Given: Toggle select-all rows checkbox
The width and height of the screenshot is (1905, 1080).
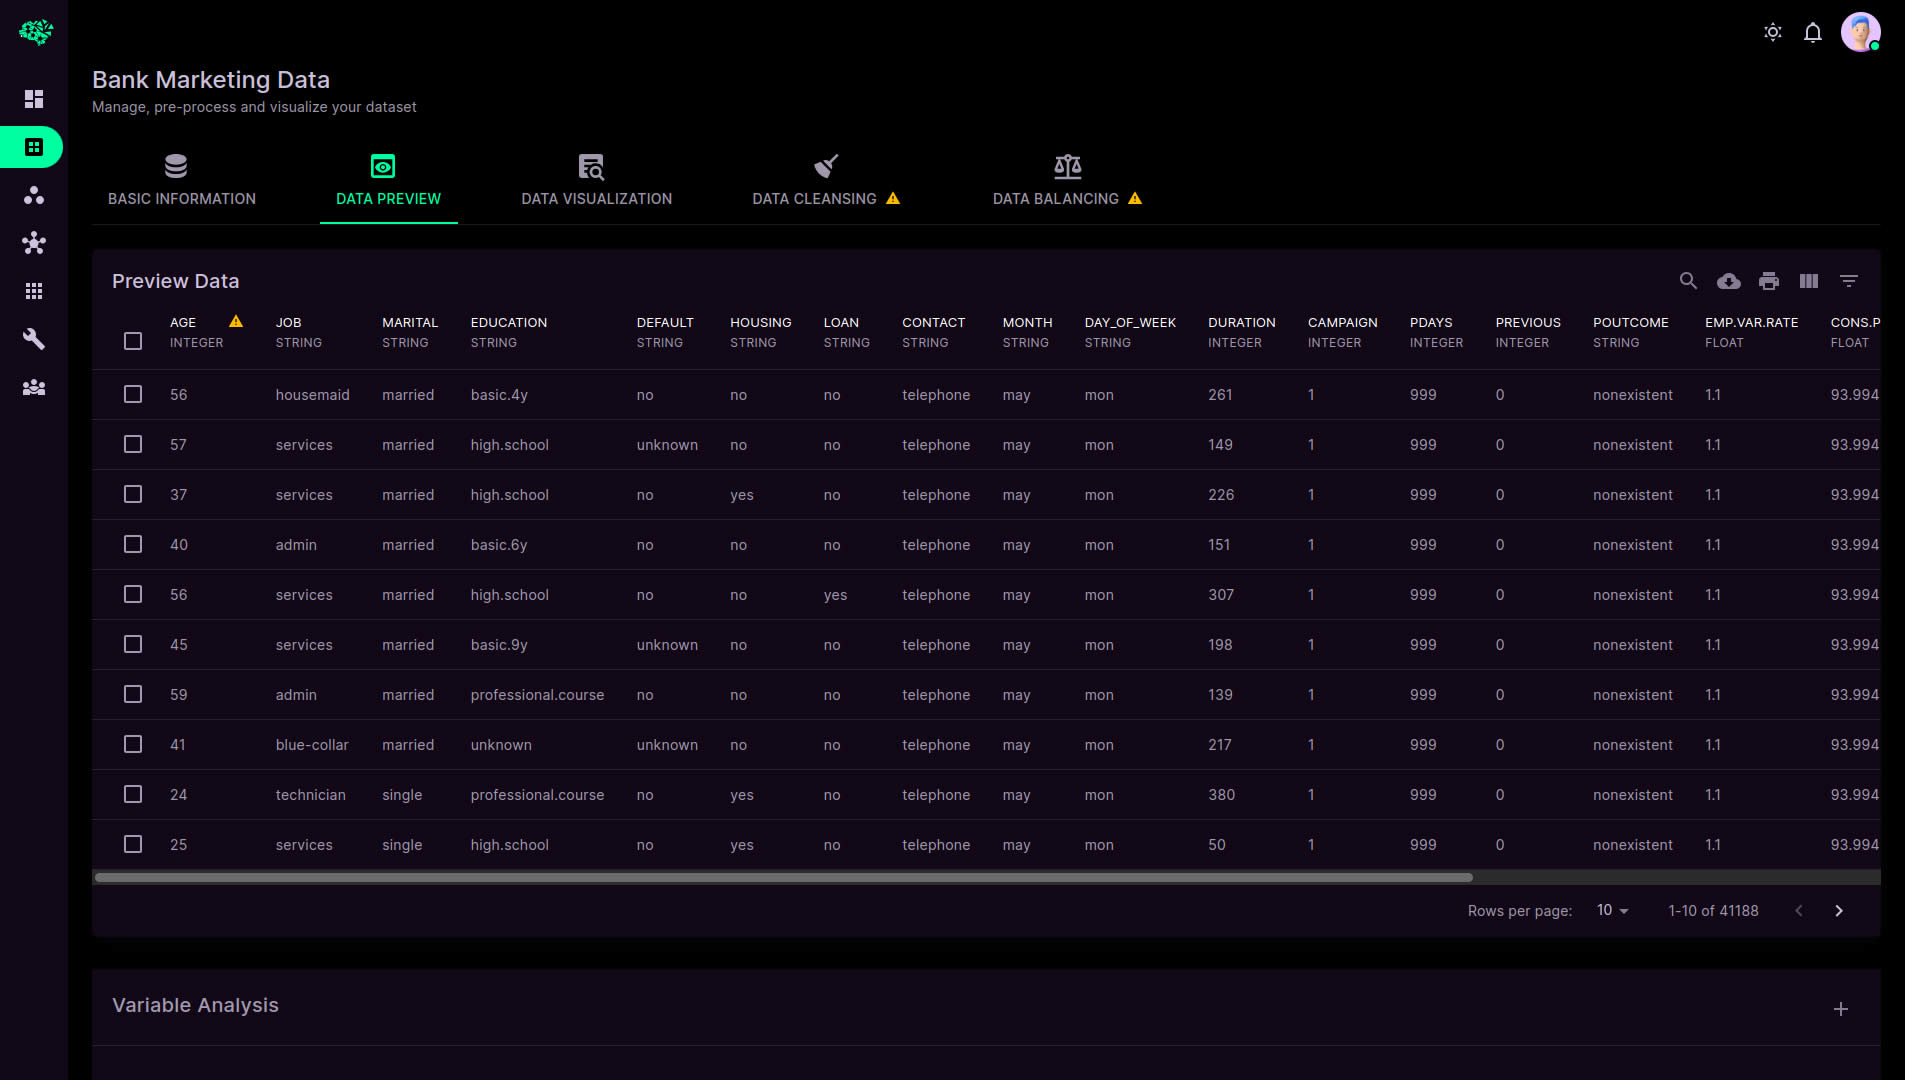Looking at the screenshot, I should click(133, 341).
